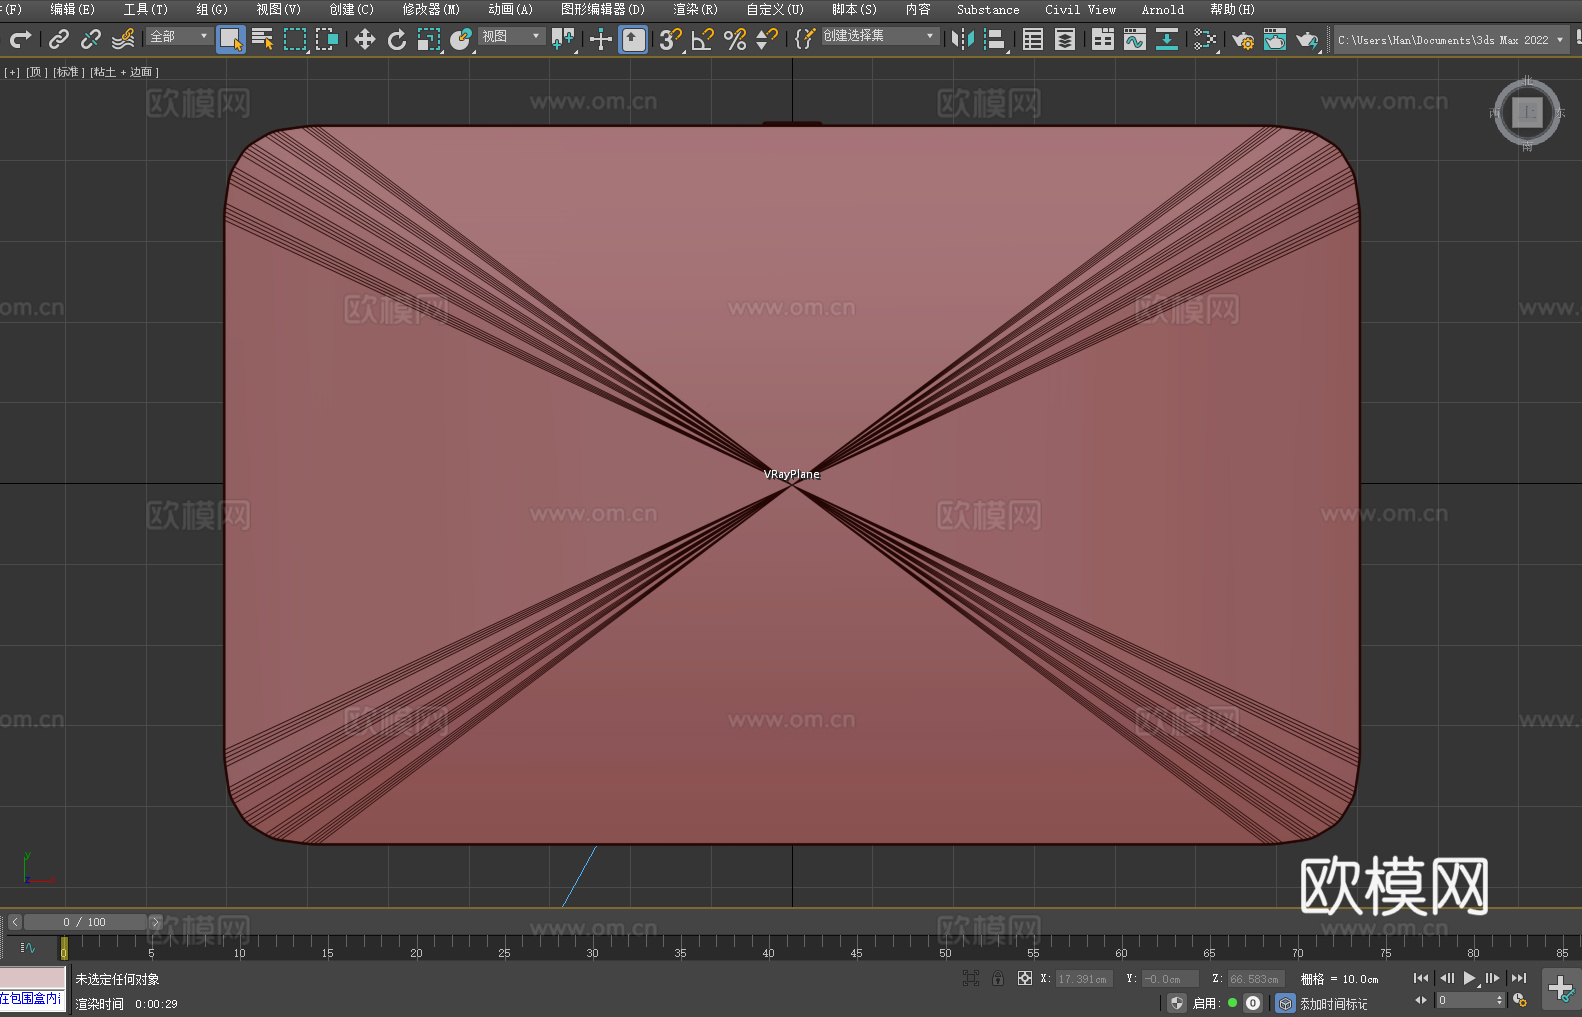Open Rendered Frame Window
The height and width of the screenshot is (1017, 1582).
pos(1275,39)
